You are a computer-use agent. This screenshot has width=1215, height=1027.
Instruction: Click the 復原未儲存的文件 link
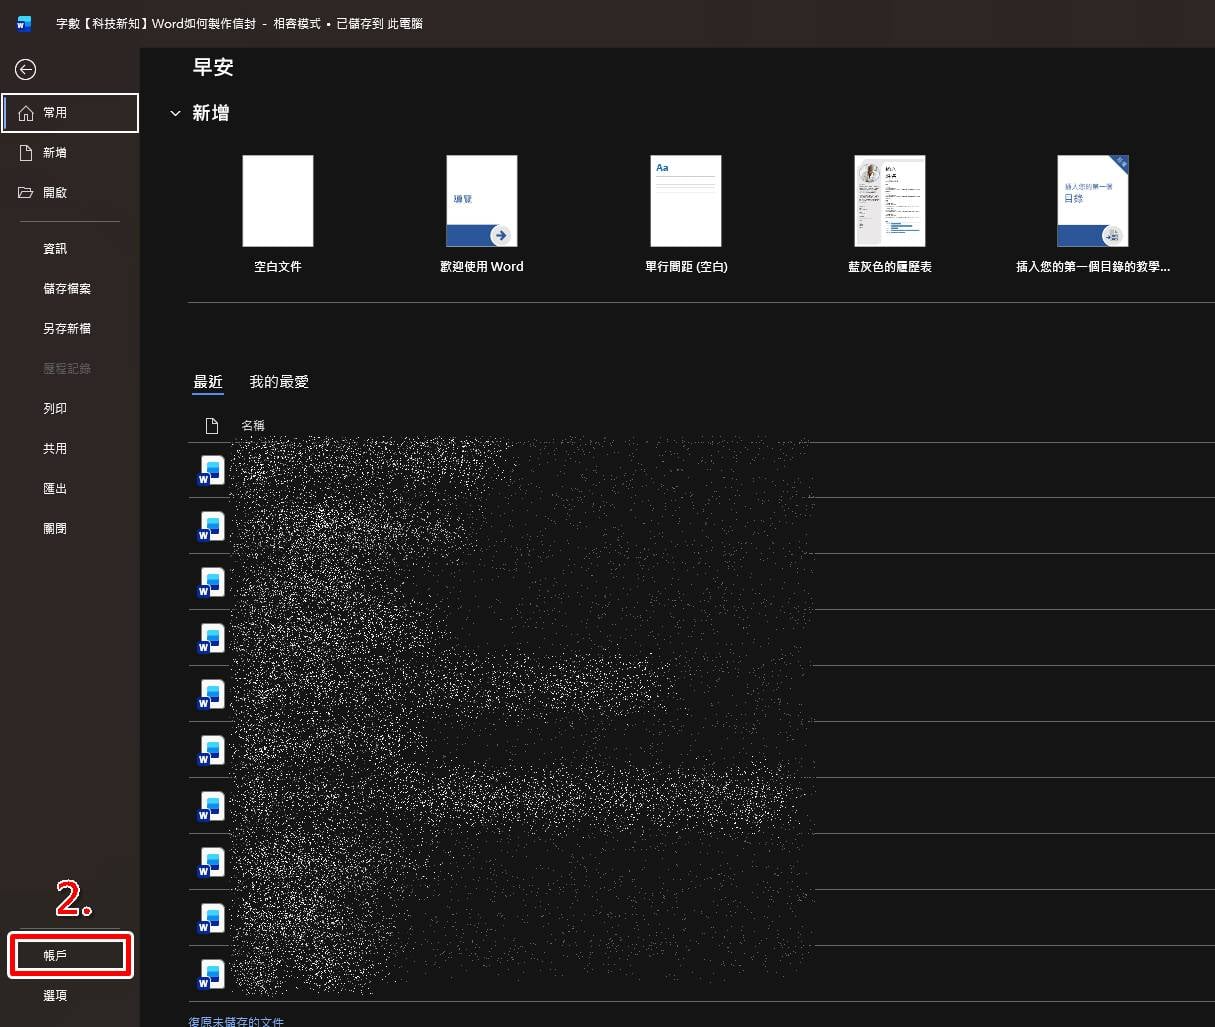(x=236, y=1021)
